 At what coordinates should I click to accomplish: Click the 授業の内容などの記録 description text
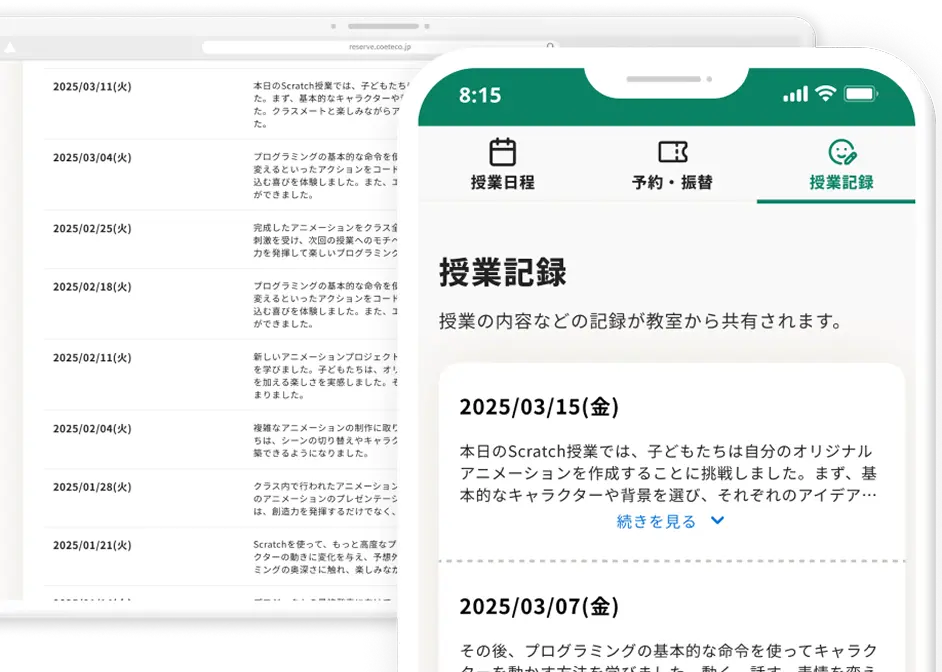coord(640,321)
